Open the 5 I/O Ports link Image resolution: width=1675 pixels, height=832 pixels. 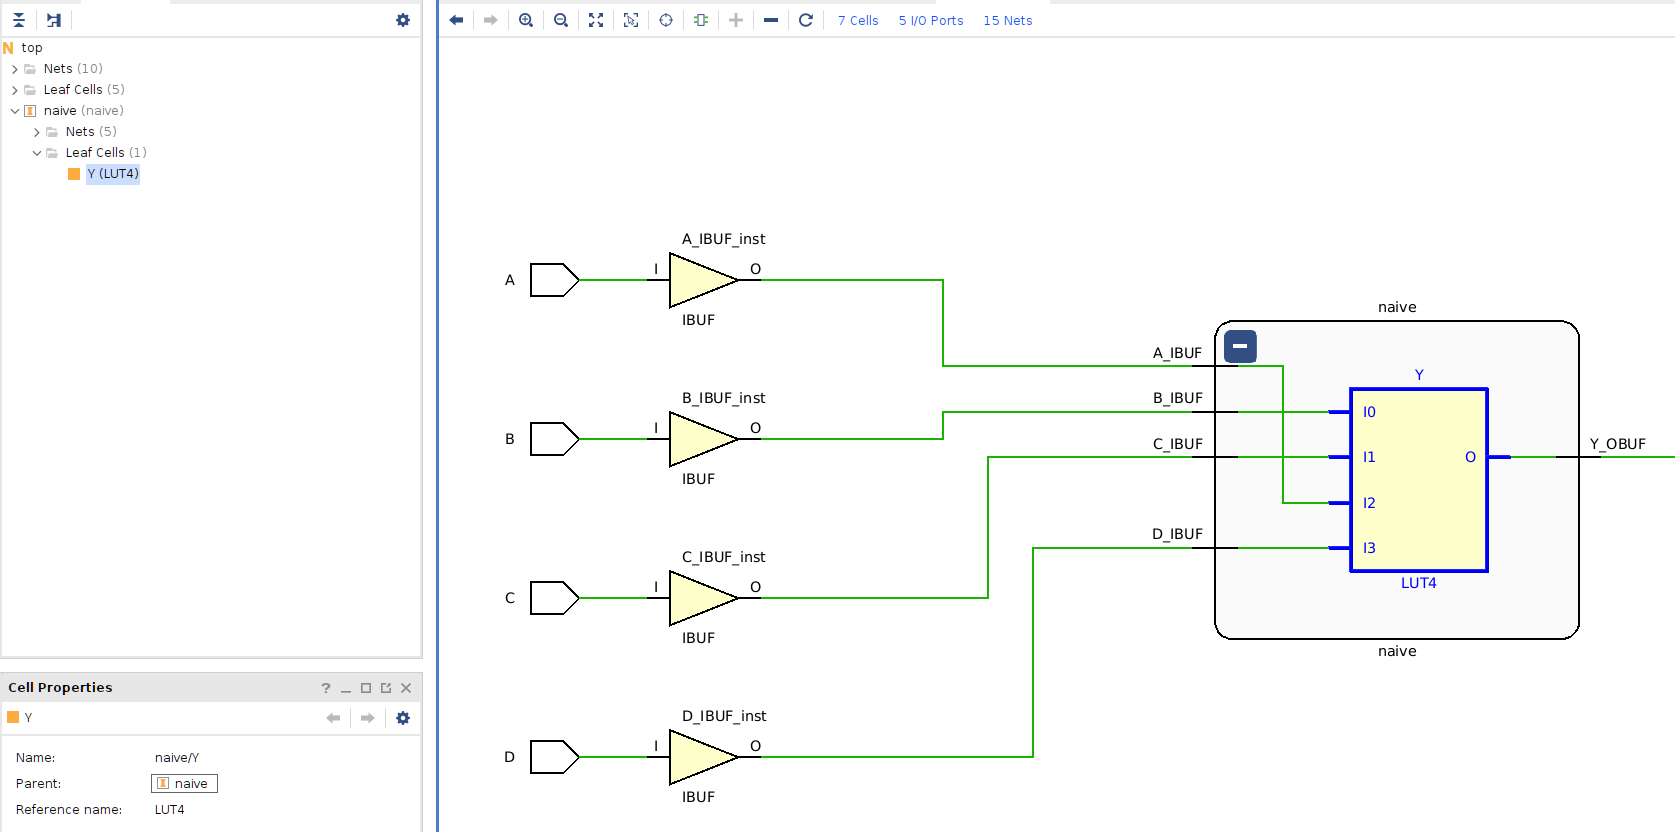930,20
